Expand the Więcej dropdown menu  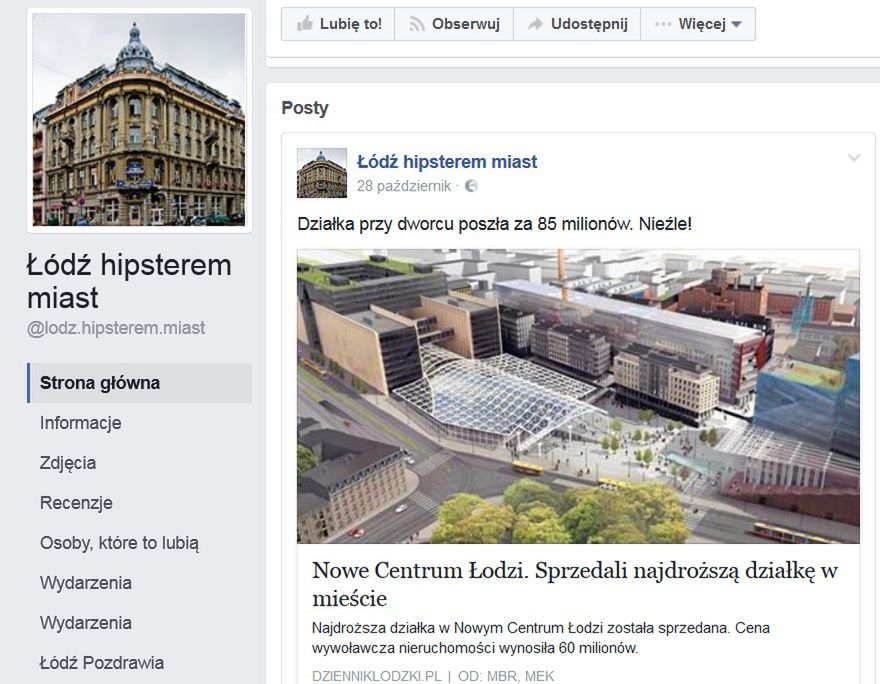coord(698,24)
